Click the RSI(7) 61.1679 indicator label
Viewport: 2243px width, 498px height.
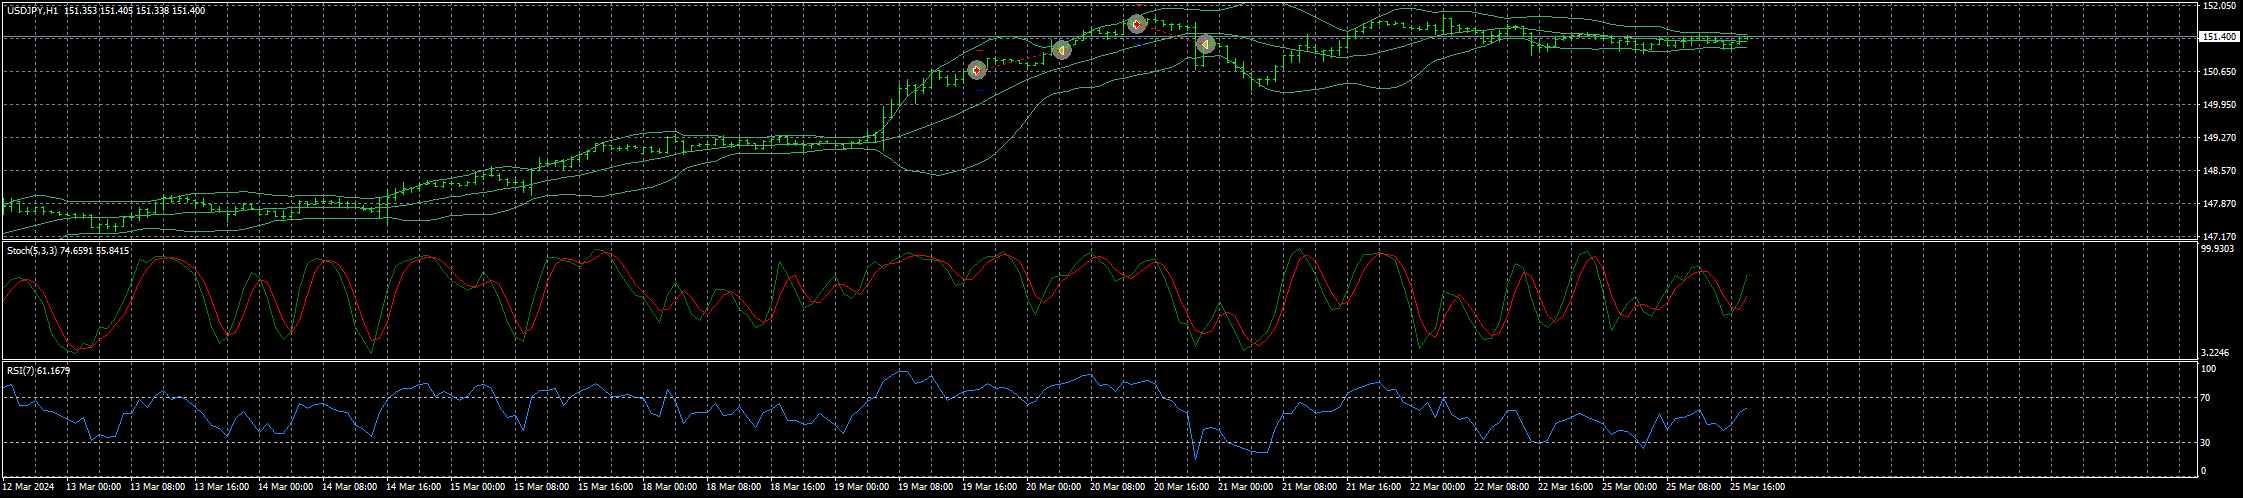coord(40,370)
